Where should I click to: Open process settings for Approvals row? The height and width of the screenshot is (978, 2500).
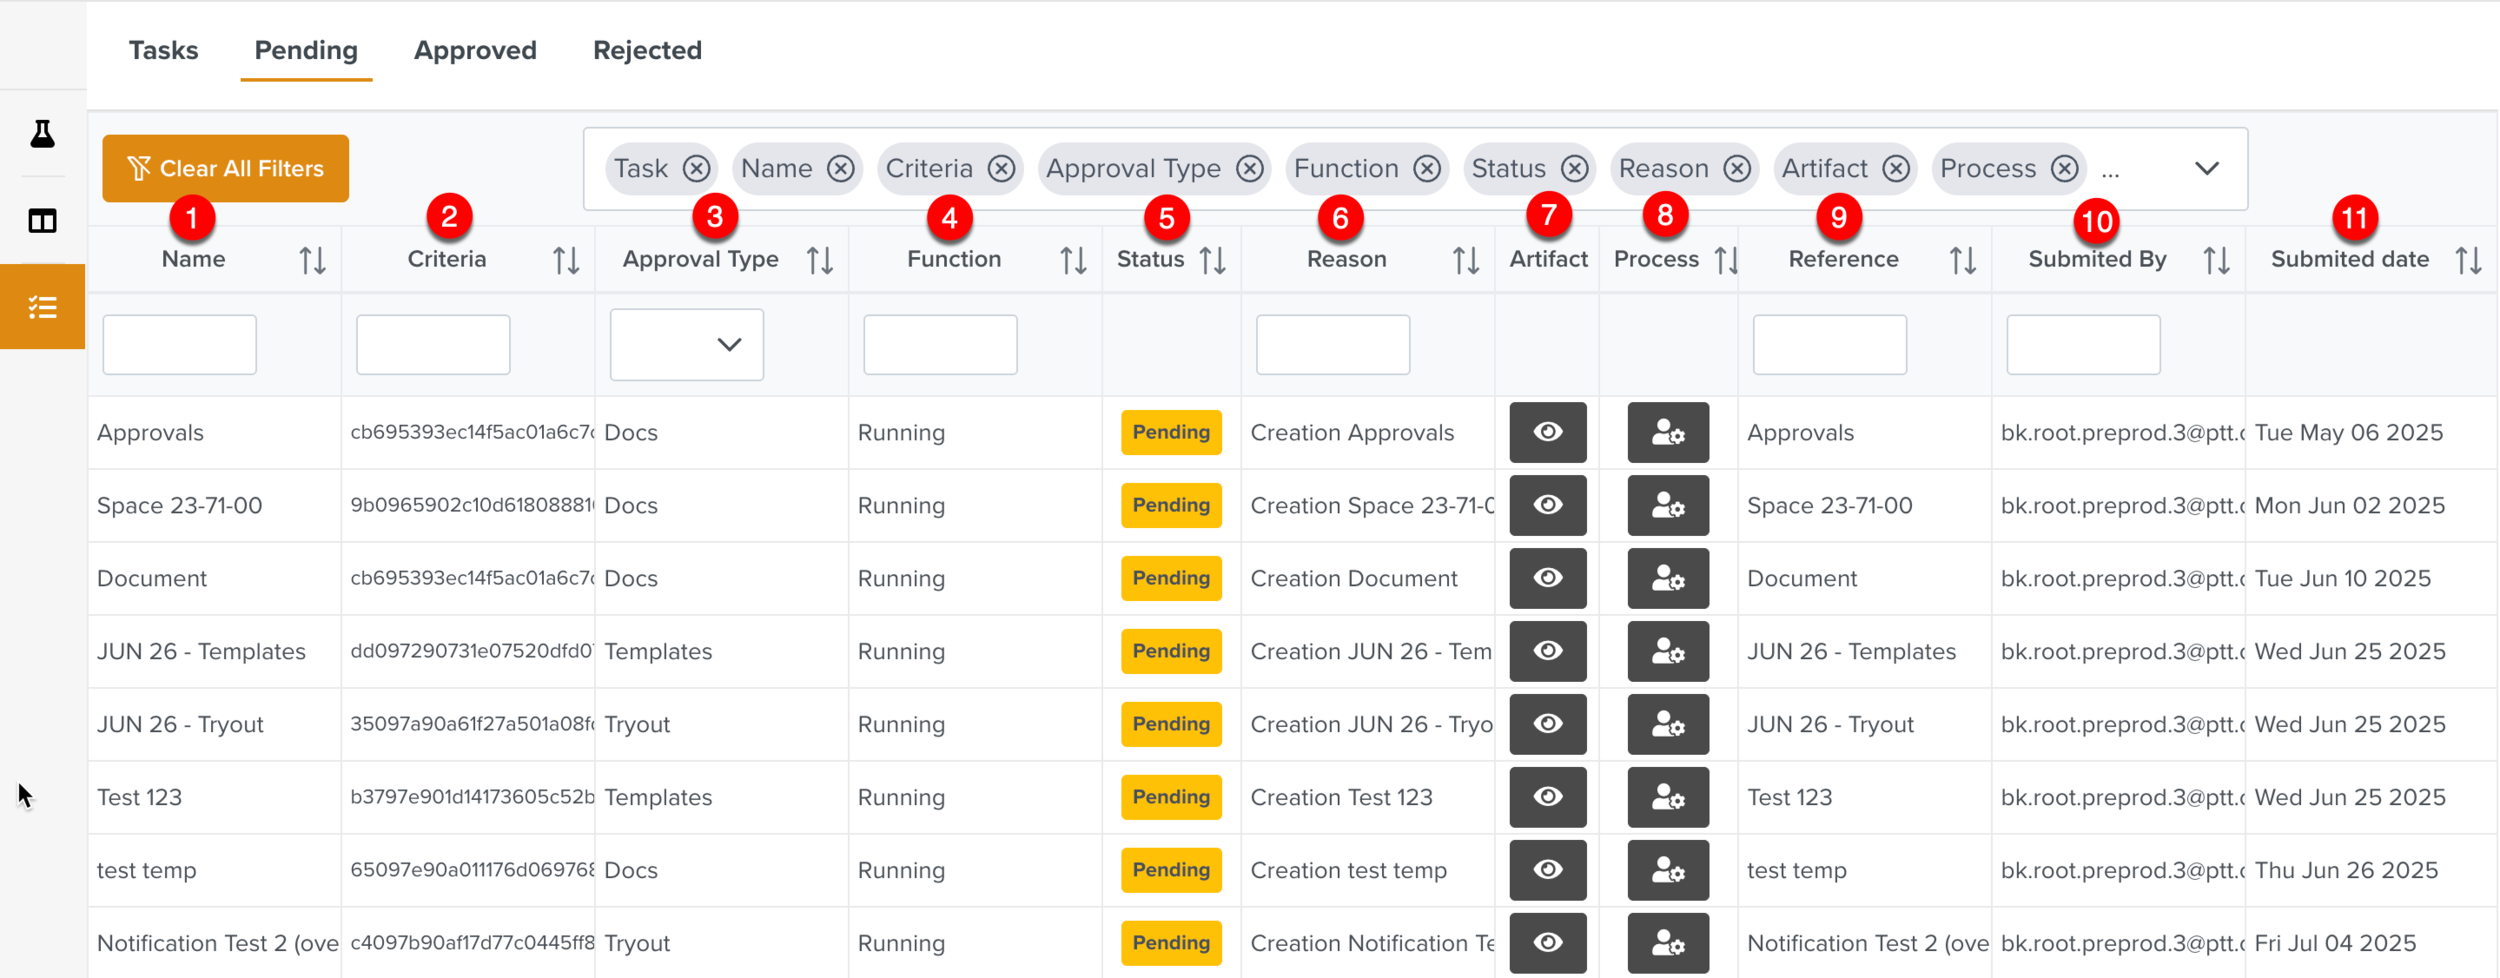click(x=1667, y=433)
